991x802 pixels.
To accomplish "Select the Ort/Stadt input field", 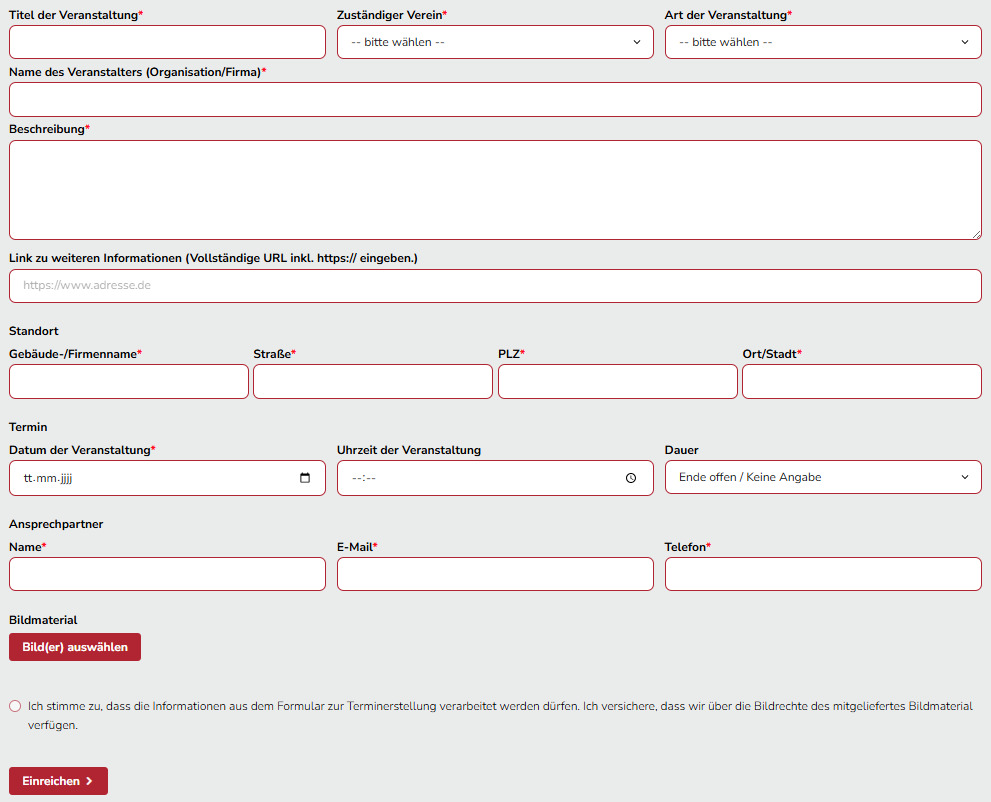I will click(x=861, y=382).
